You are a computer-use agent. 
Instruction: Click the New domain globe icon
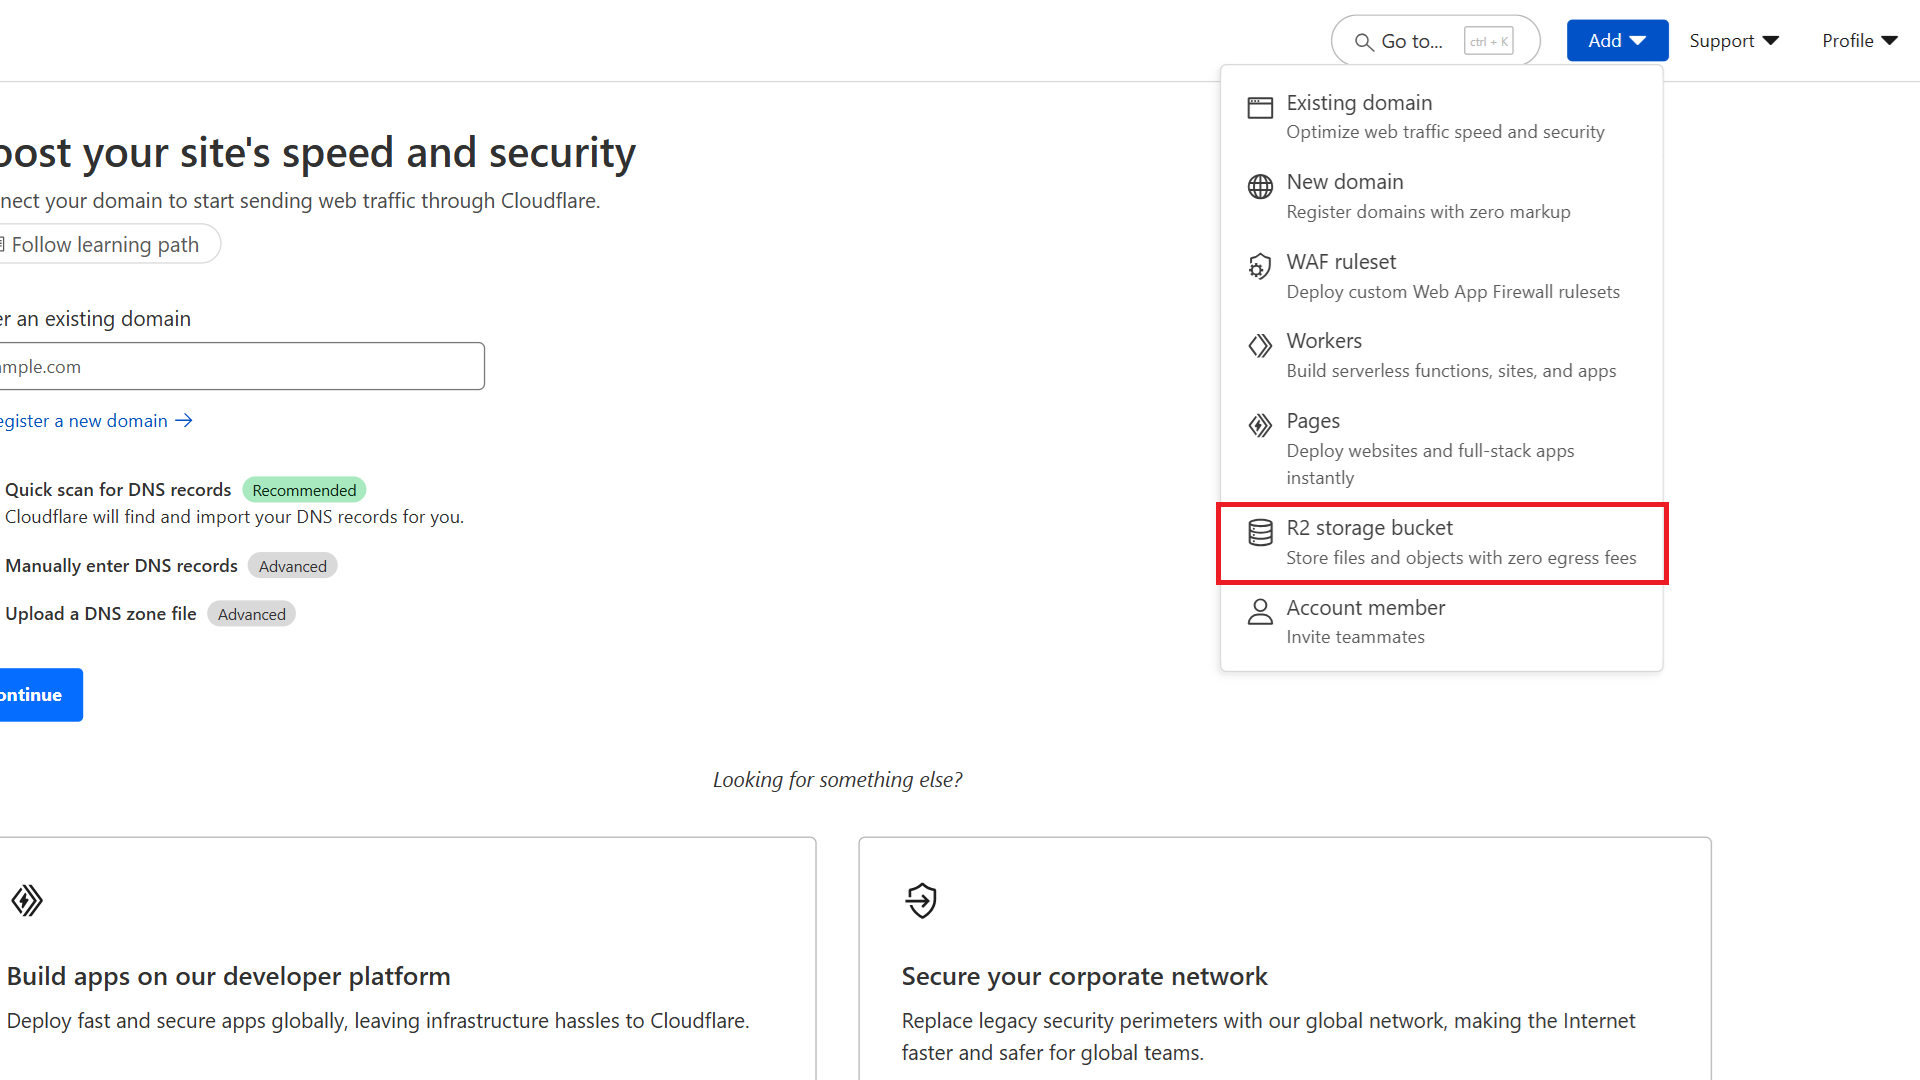click(x=1260, y=187)
